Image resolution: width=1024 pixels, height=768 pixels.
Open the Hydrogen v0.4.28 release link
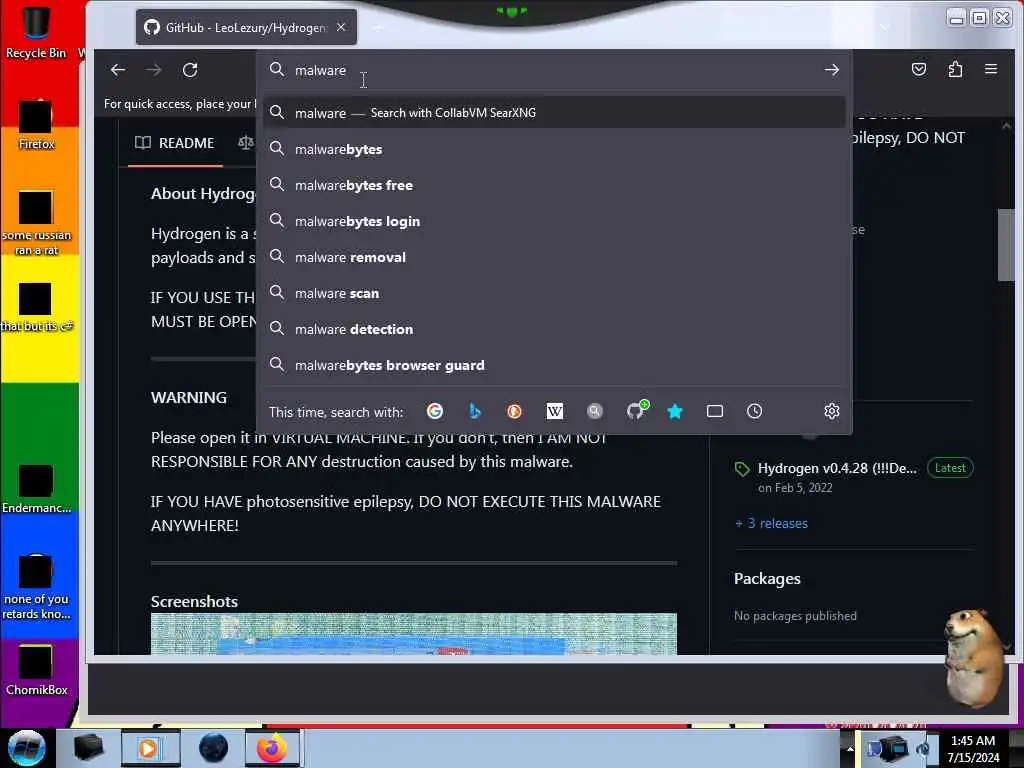pos(837,468)
